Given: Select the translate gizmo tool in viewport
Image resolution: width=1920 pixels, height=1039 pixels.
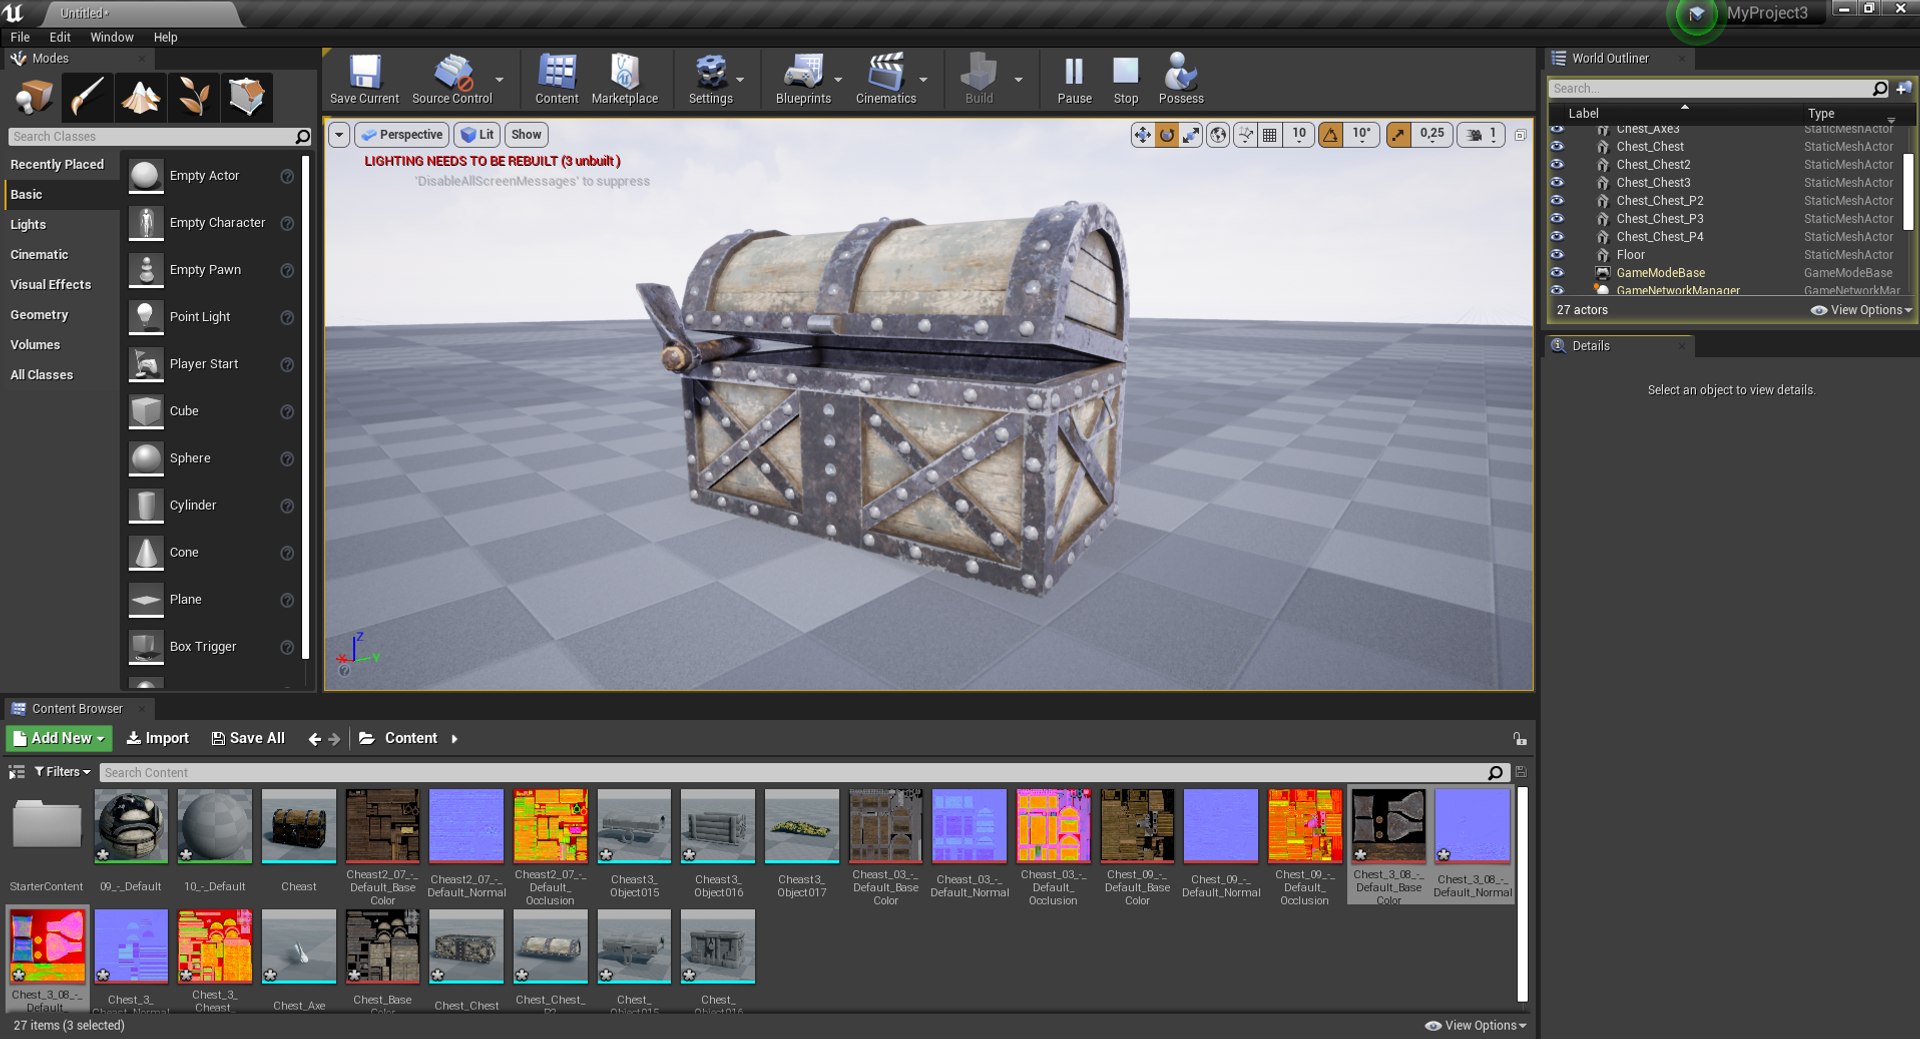Looking at the screenshot, I should point(1142,134).
